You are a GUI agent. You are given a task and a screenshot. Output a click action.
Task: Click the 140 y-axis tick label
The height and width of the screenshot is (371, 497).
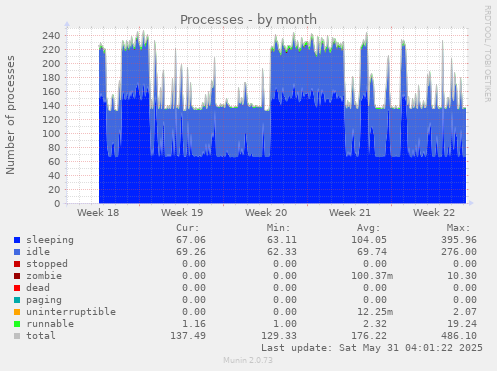(51, 106)
